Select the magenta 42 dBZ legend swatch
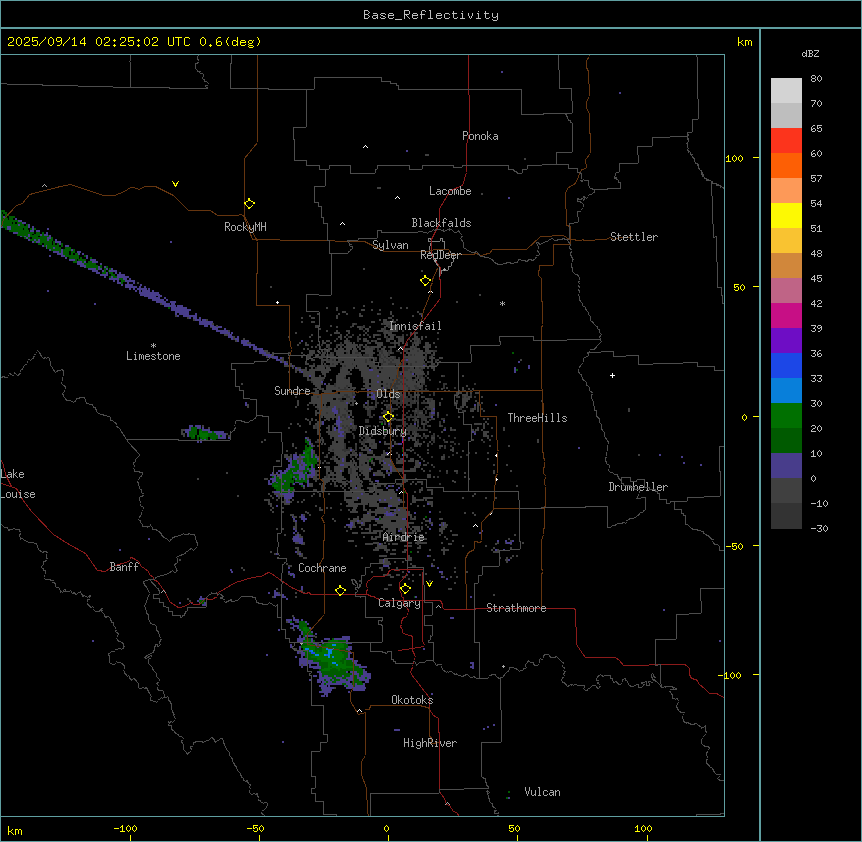This screenshot has width=862, height=842. 786,315
